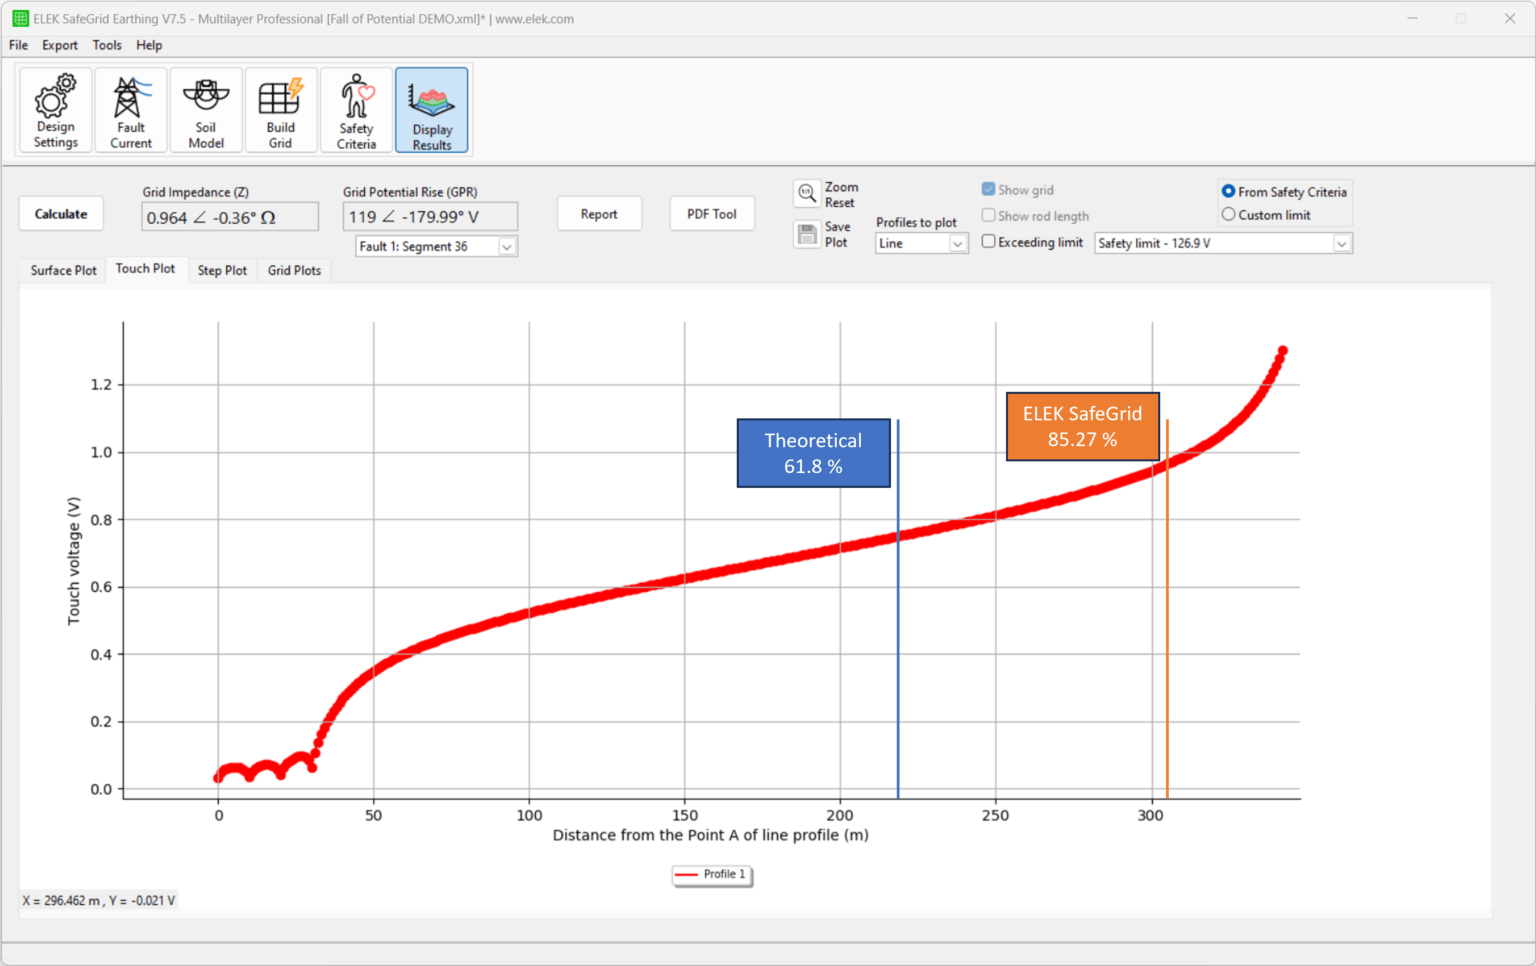Toggle the Show grid checkbox

(x=988, y=189)
